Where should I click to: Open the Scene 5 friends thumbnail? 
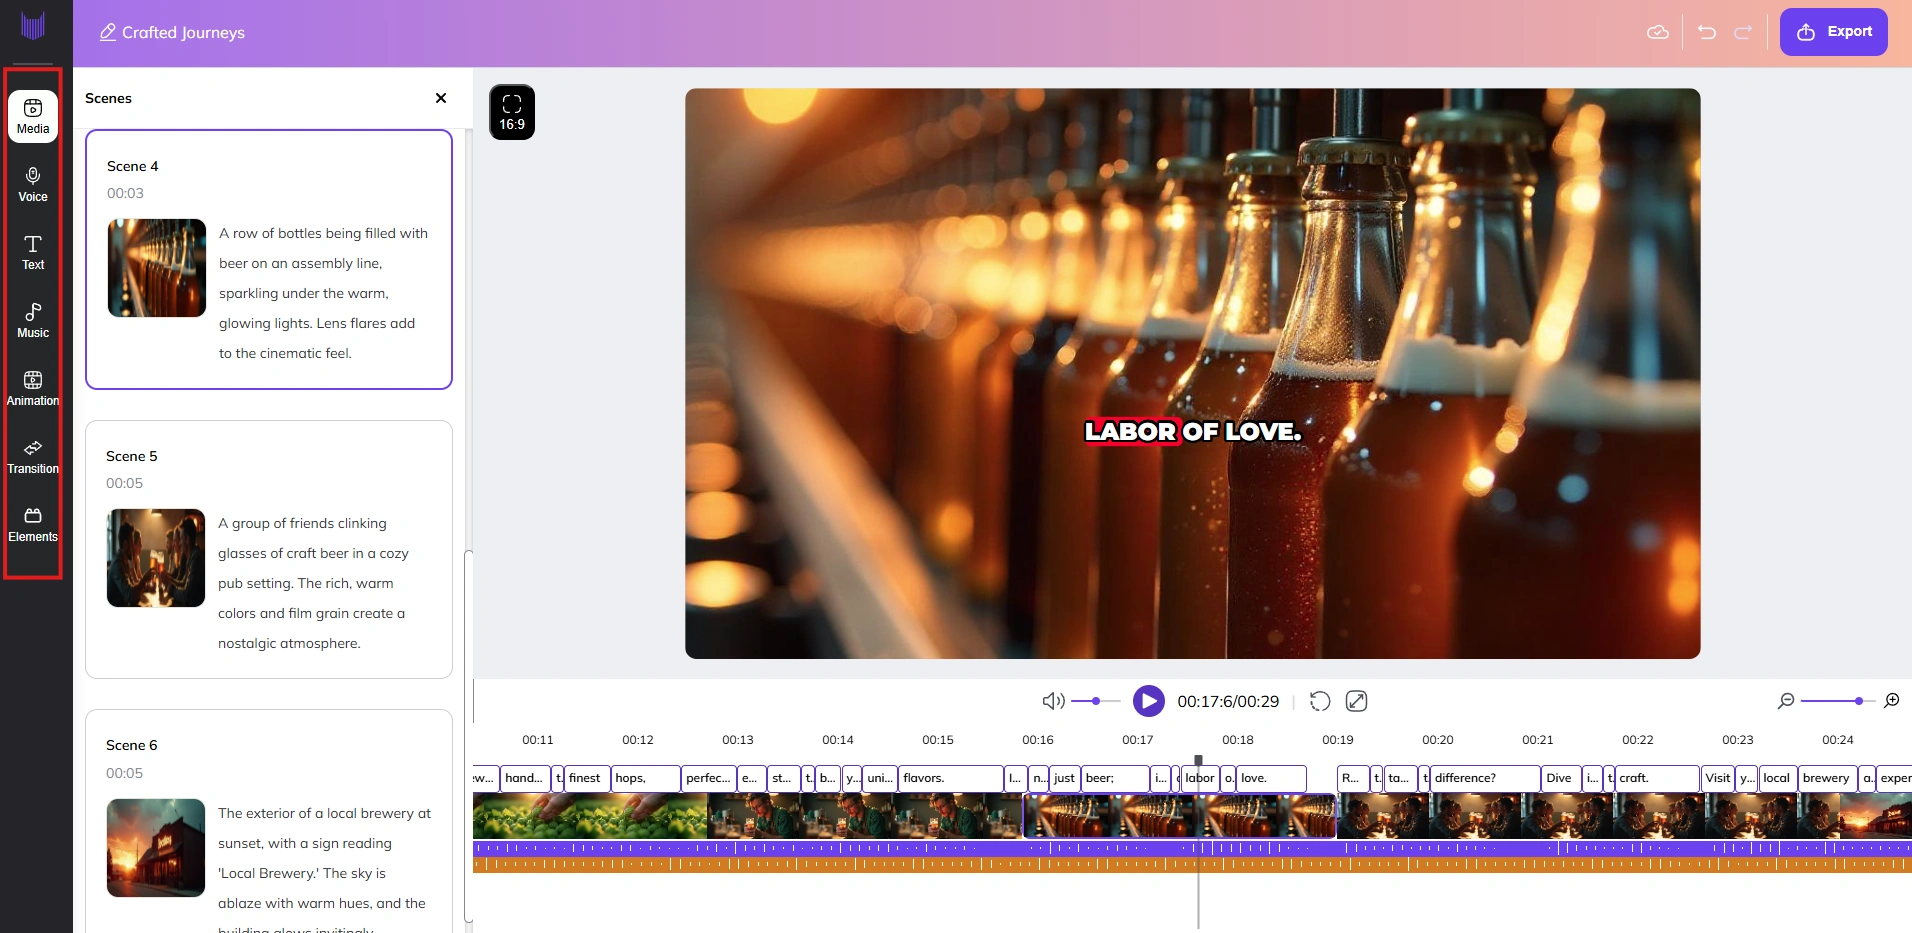pos(156,558)
